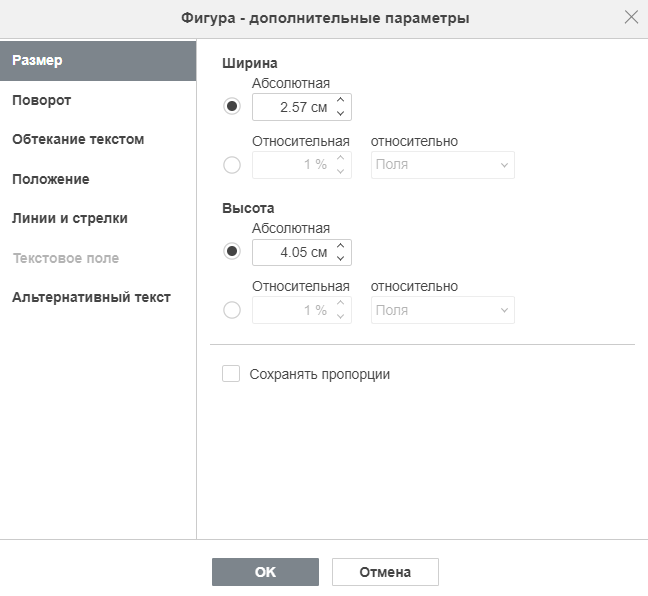Image resolution: width=648 pixels, height=596 pixels.
Task: Decrease absolute width with down arrow
Action: (x=341, y=114)
